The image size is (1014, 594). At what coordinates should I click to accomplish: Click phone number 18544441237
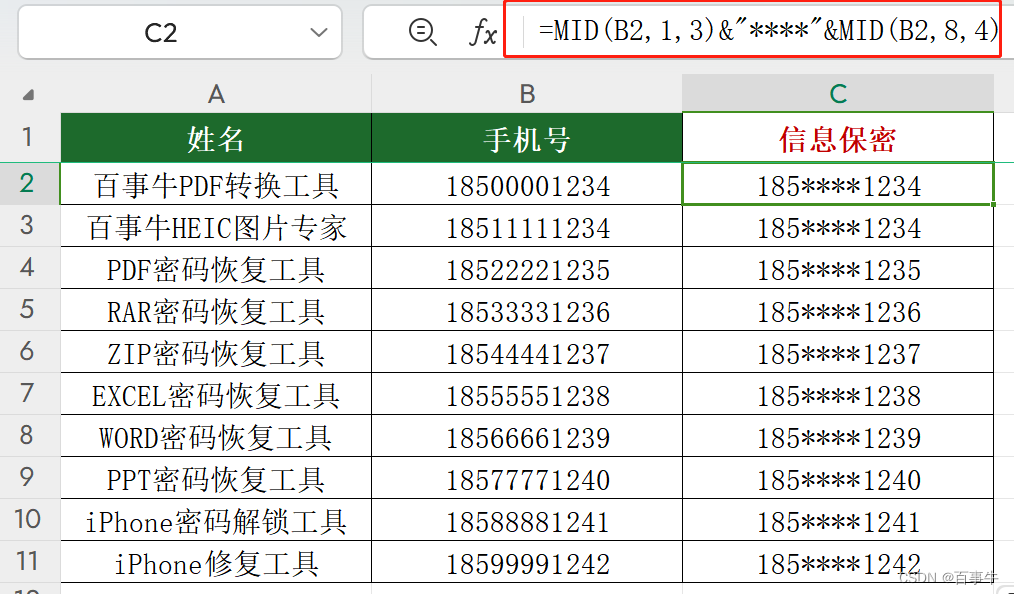click(x=527, y=352)
